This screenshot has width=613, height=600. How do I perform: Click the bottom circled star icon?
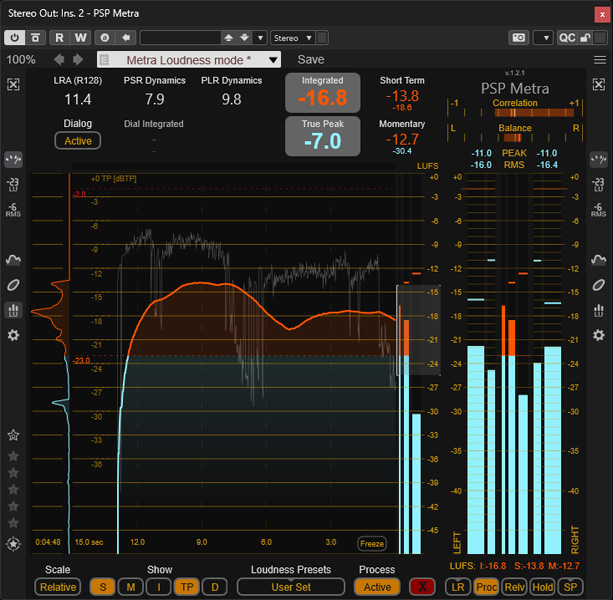tap(13, 544)
